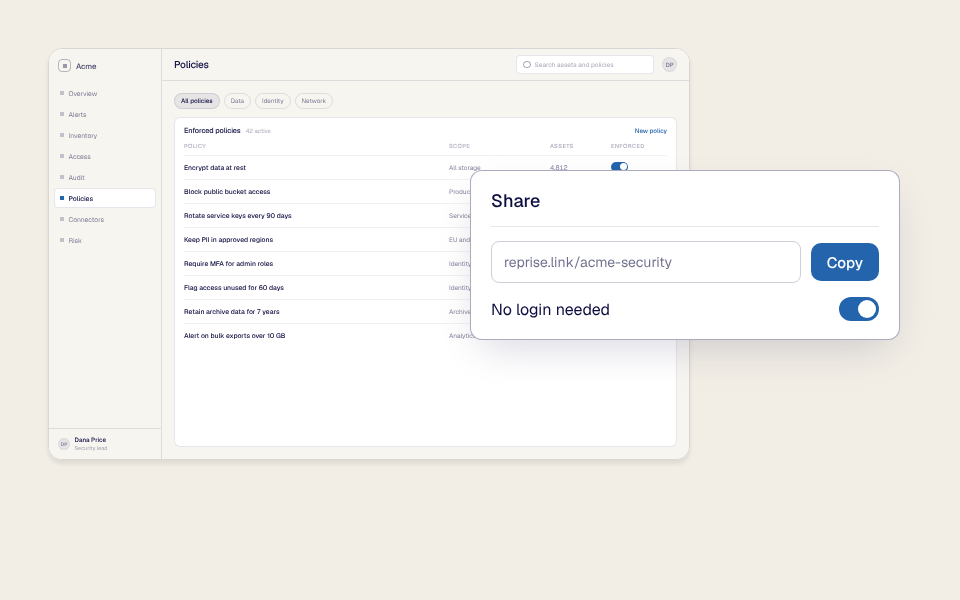Toggle No login needed switch
The image size is (960, 600).
pos(858,309)
